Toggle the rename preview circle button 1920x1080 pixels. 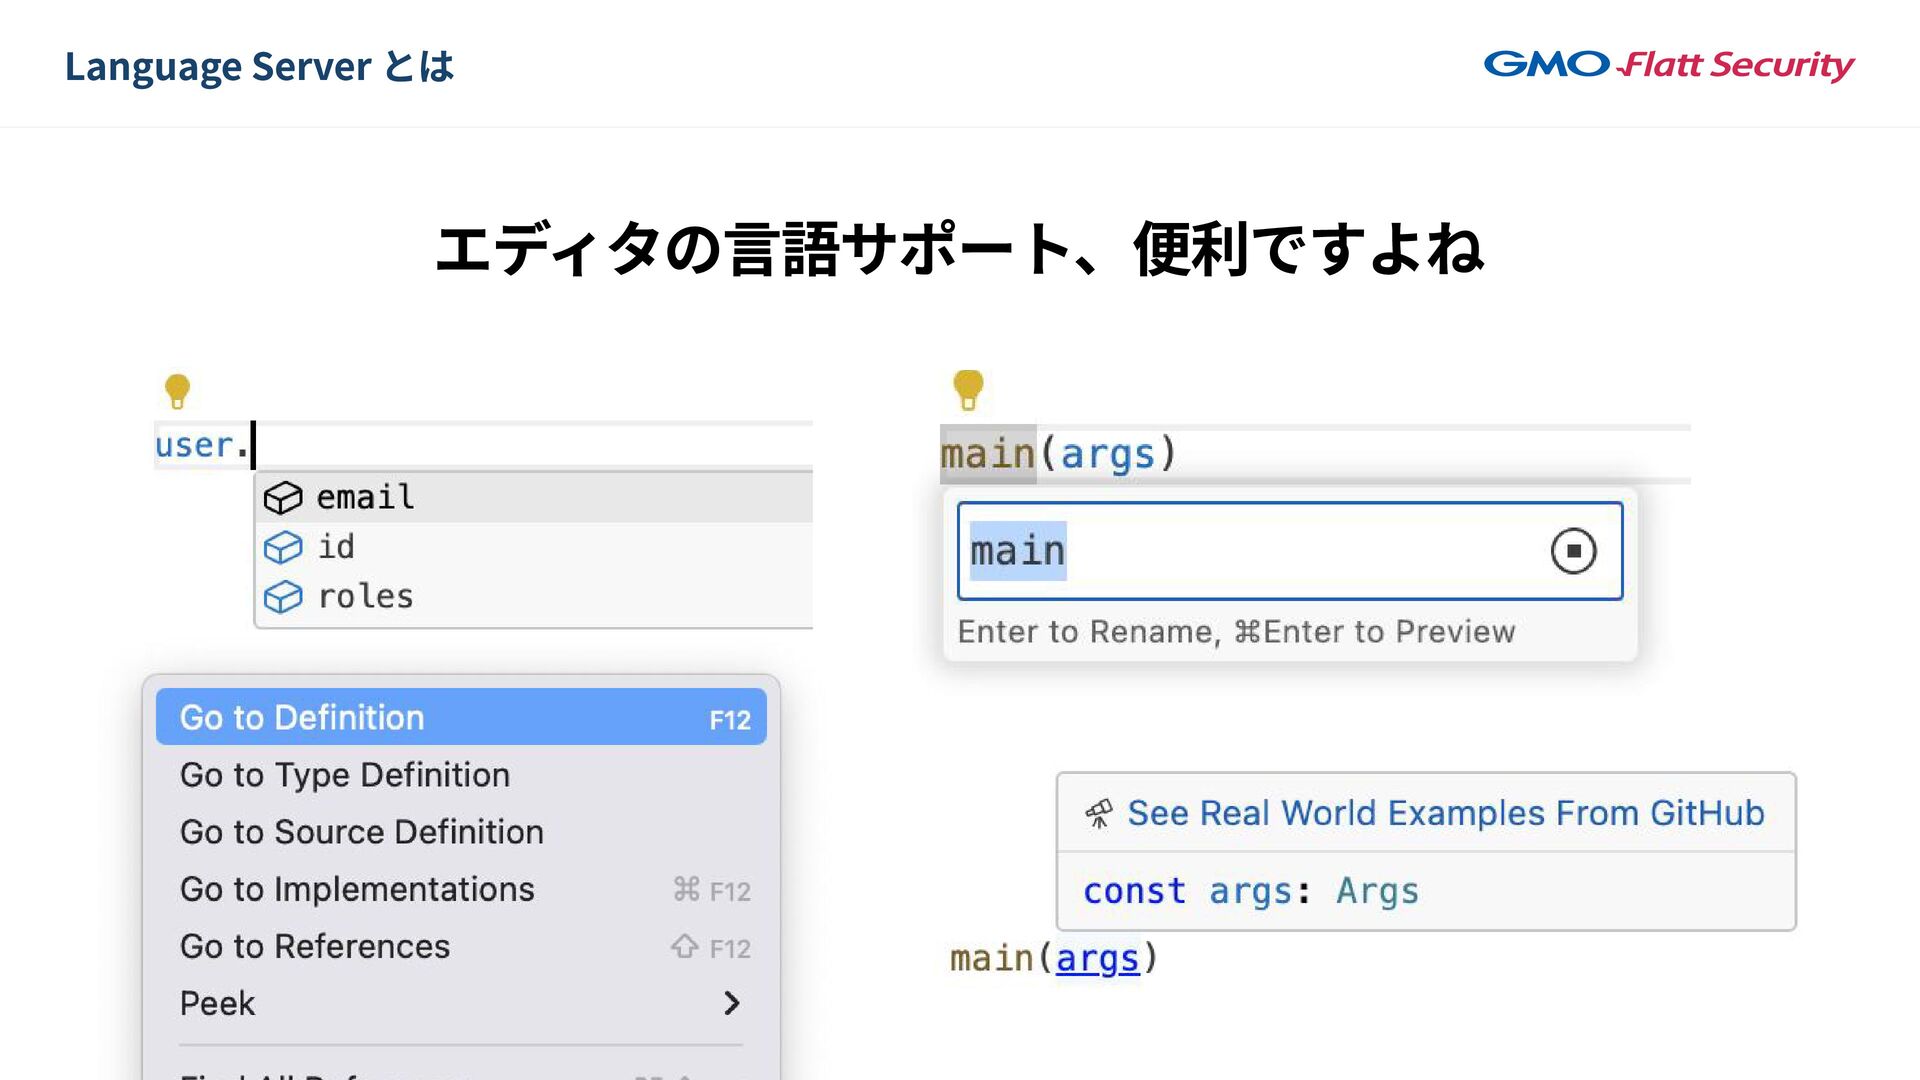click(1573, 551)
